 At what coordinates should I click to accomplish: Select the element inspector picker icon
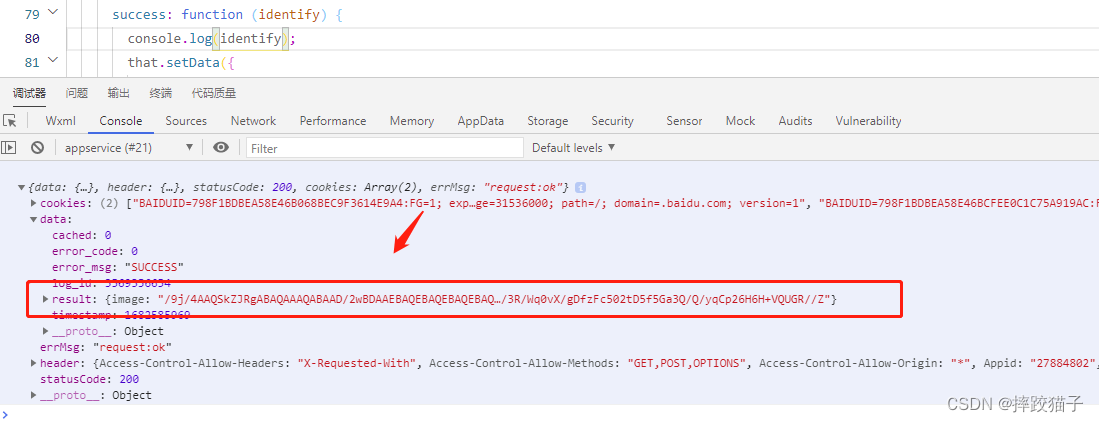click(x=9, y=121)
